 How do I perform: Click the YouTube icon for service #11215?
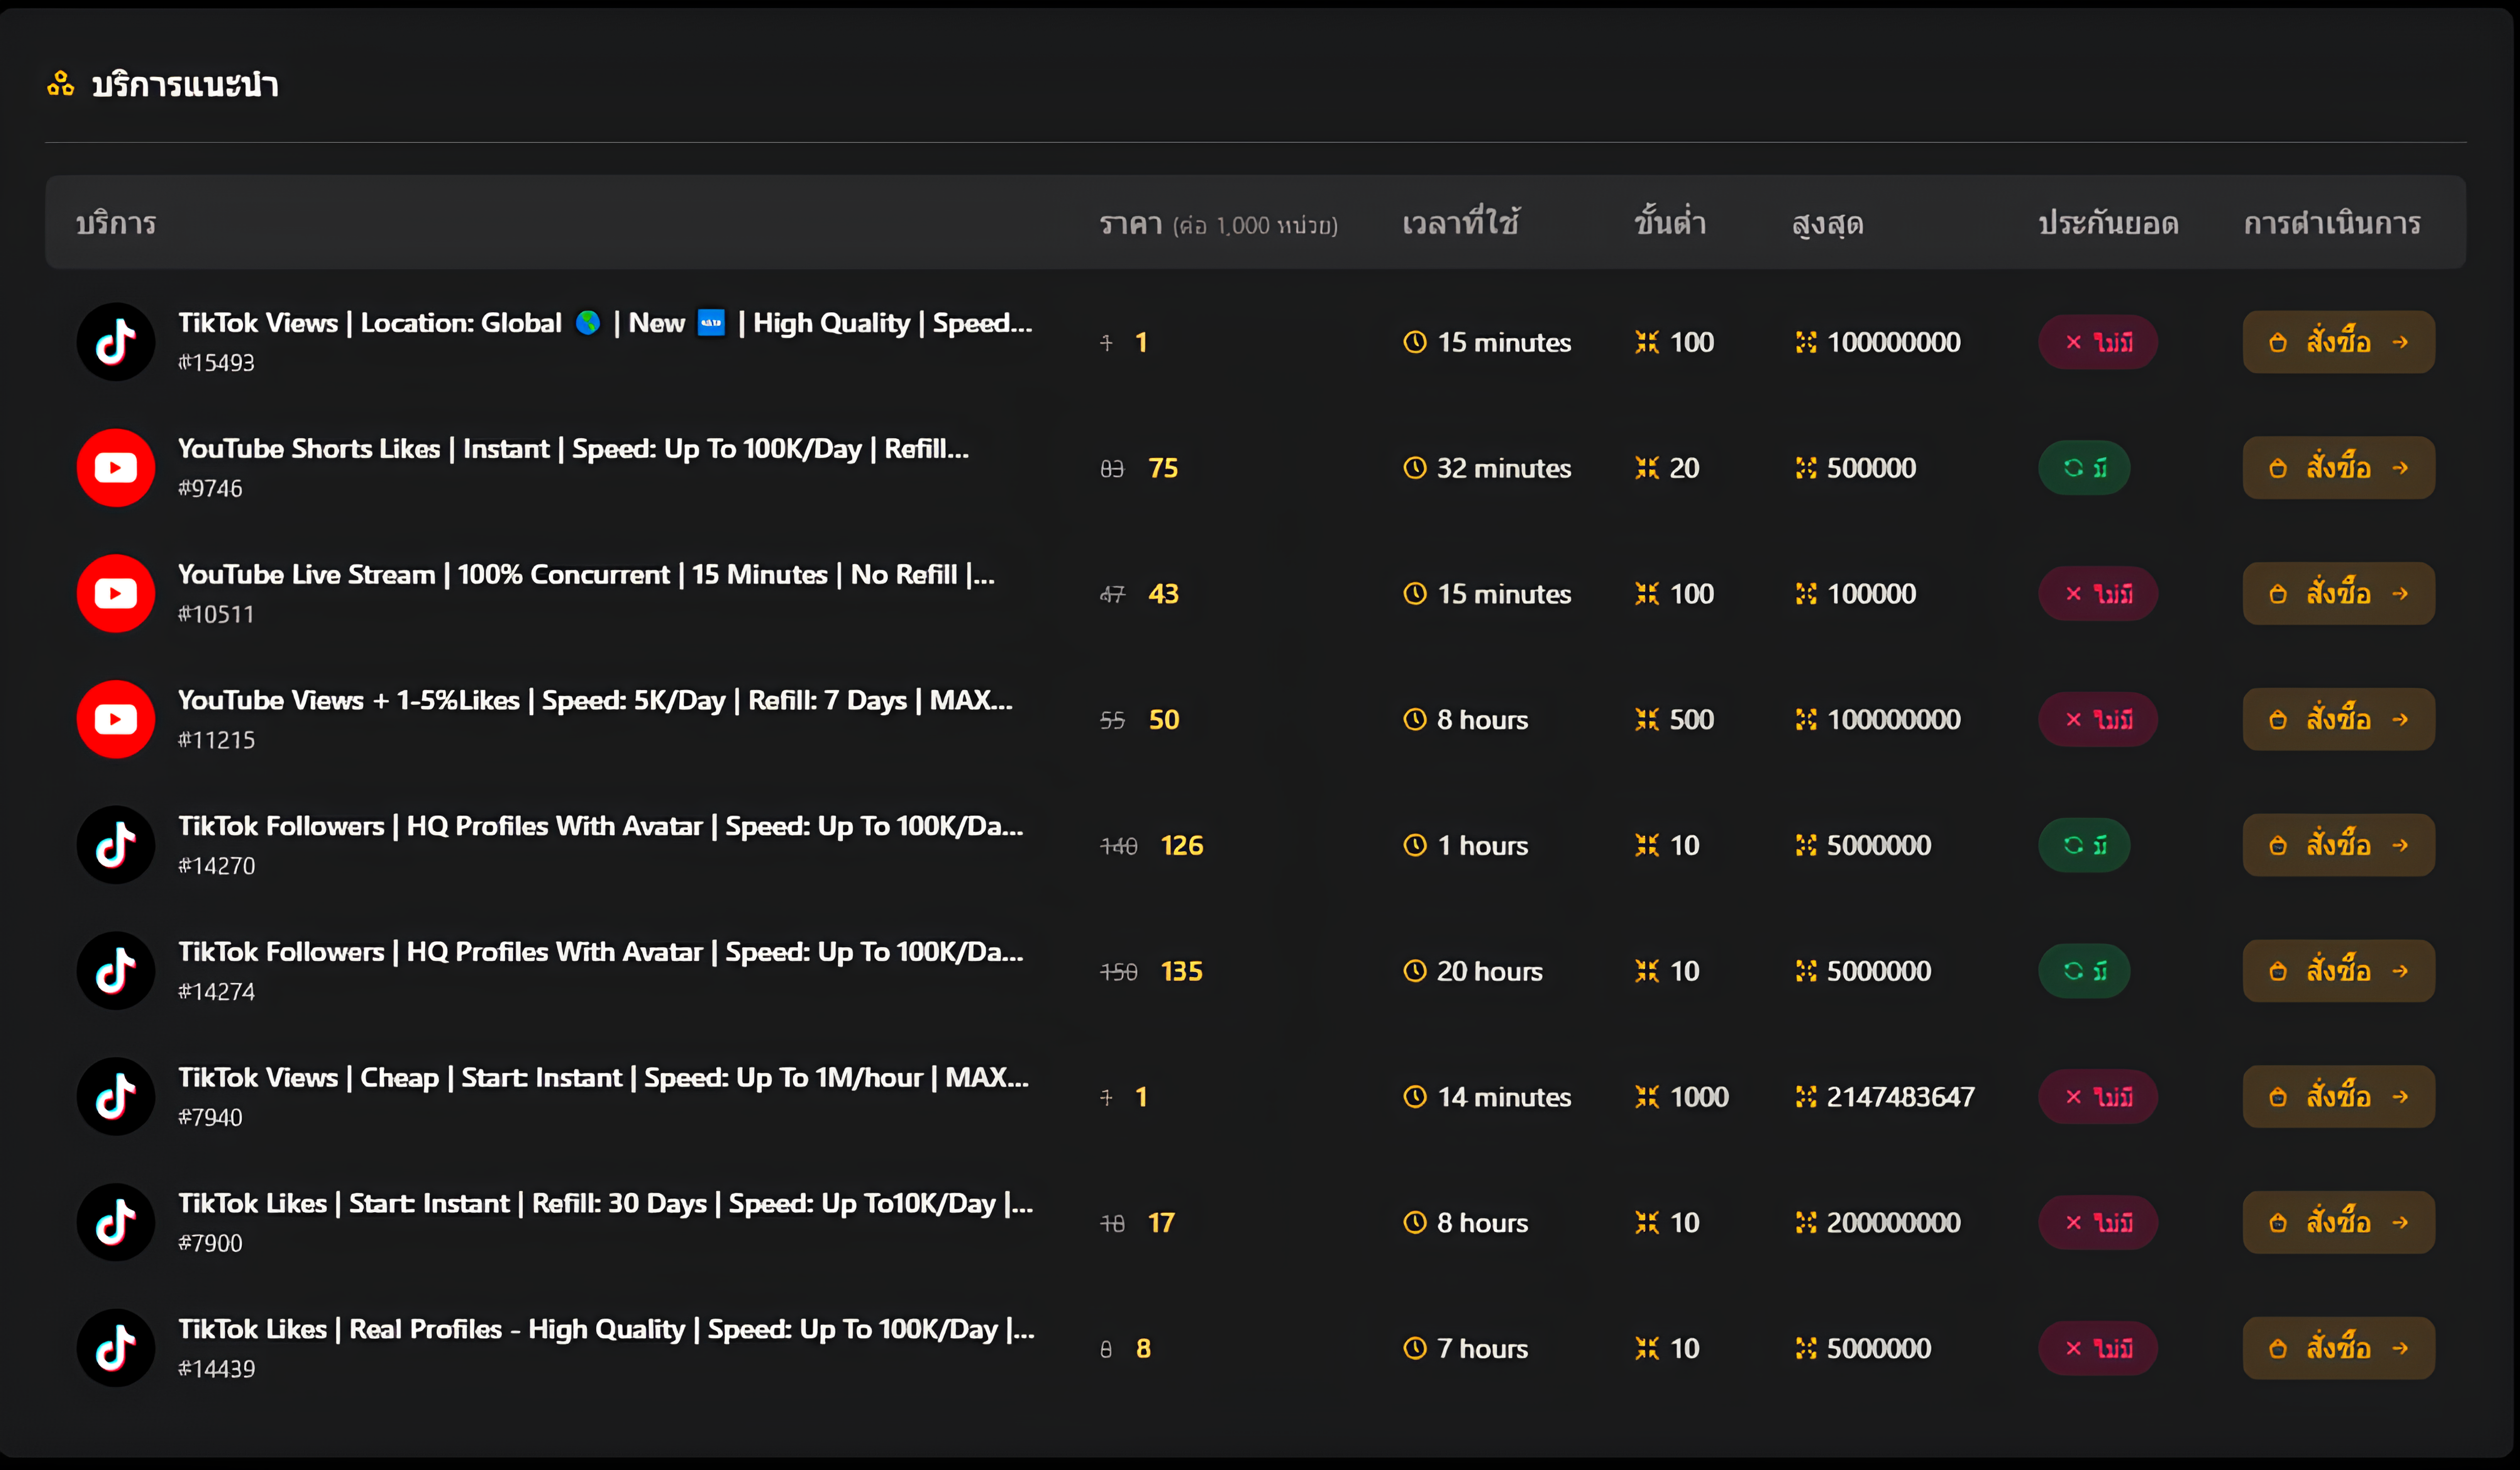tap(116, 719)
